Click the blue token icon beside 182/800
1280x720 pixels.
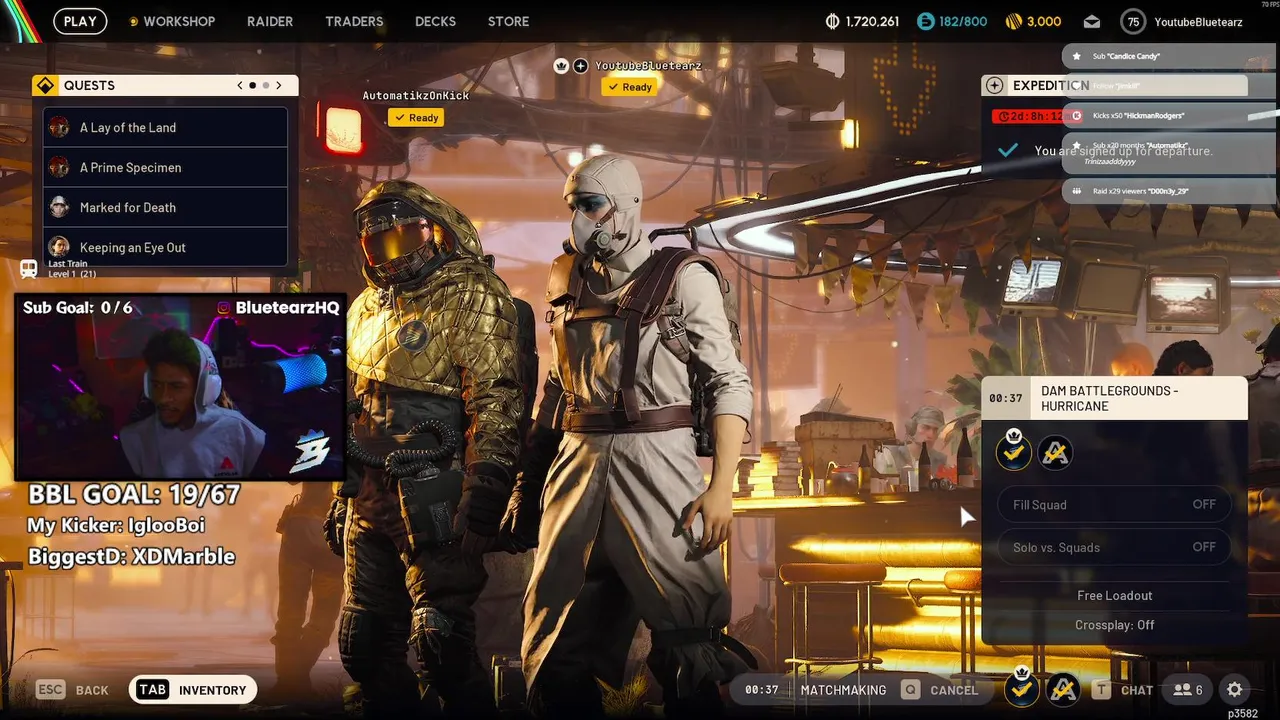coord(926,21)
